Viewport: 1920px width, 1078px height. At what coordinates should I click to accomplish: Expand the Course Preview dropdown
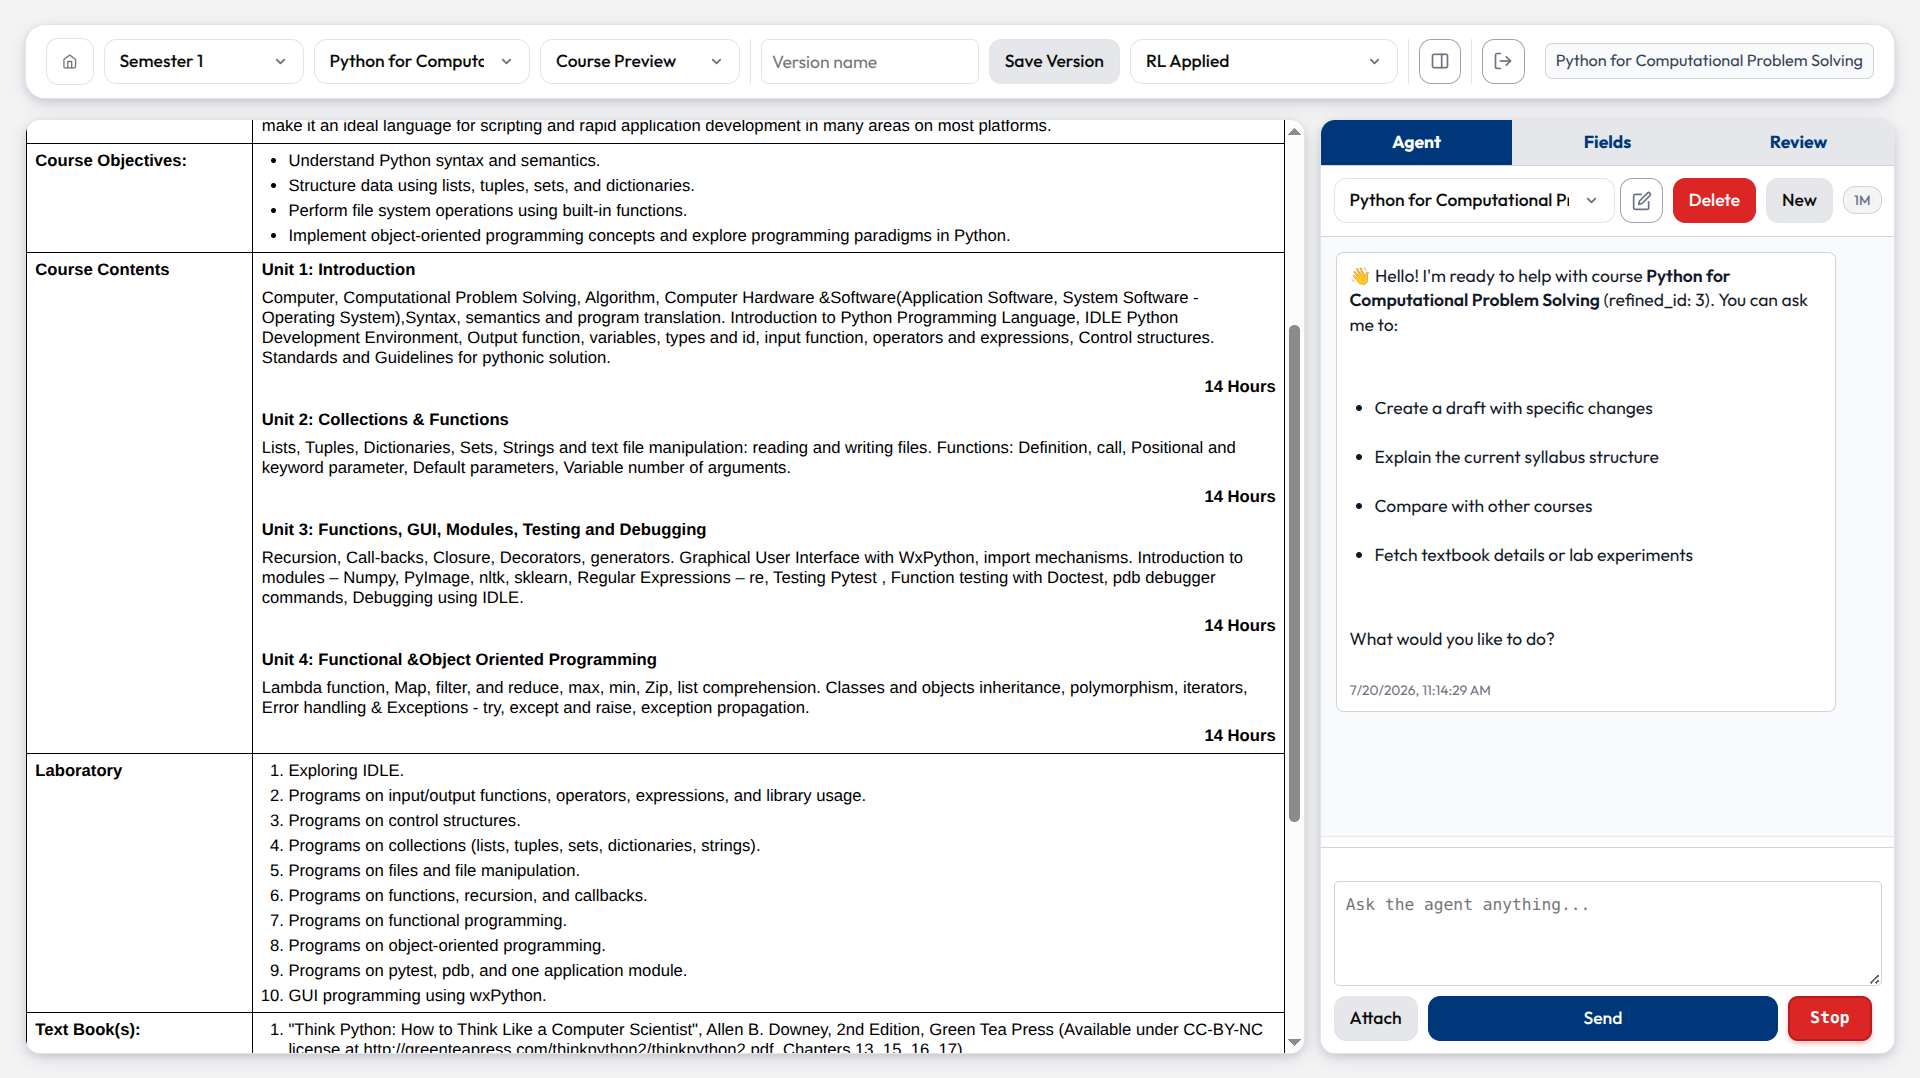click(x=640, y=62)
